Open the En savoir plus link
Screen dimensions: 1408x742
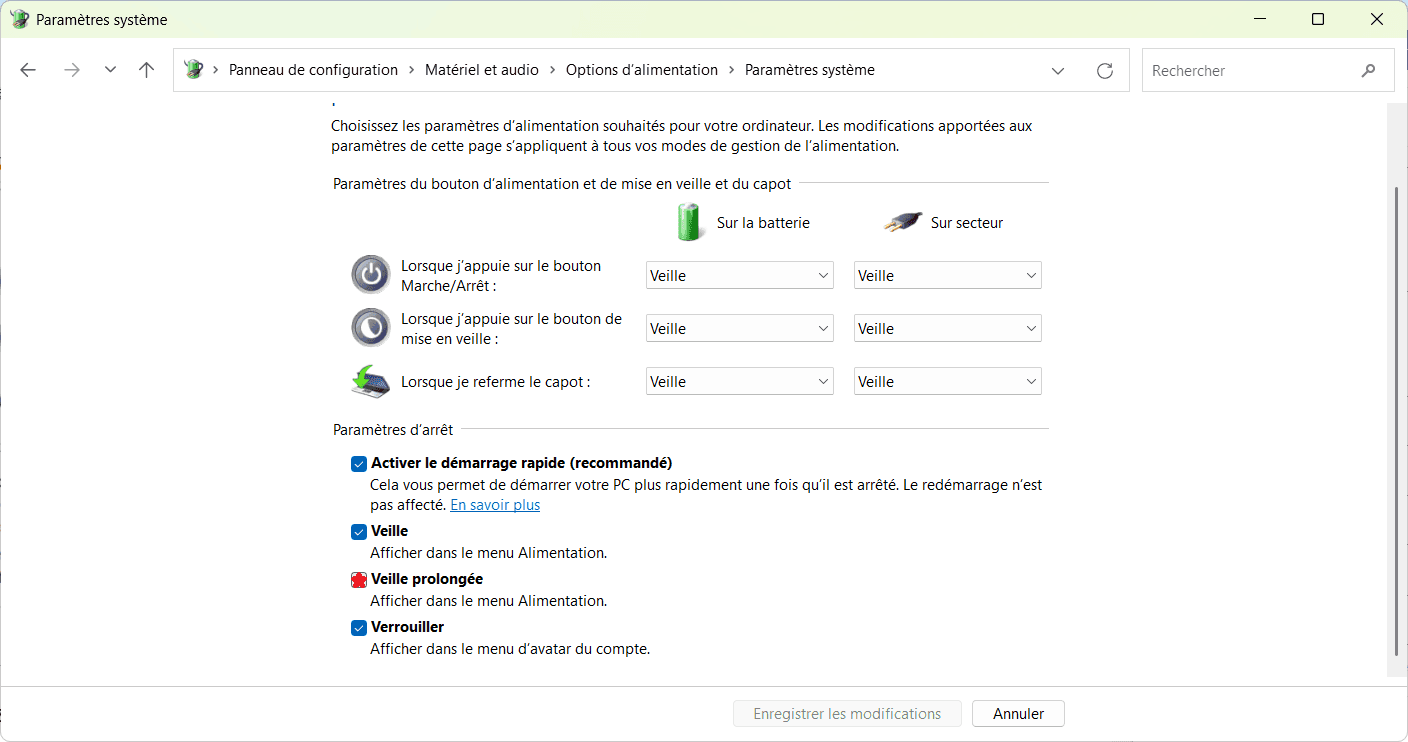[x=495, y=505]
